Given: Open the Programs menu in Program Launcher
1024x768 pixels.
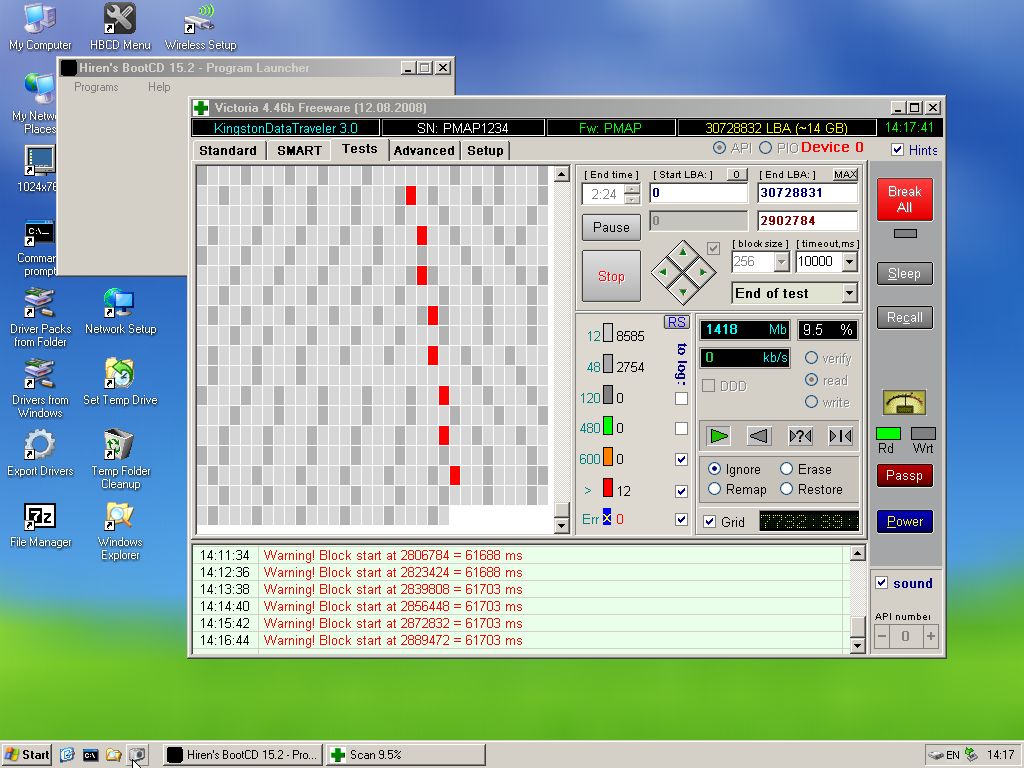Looking at the screenshot, I should 96,87.
